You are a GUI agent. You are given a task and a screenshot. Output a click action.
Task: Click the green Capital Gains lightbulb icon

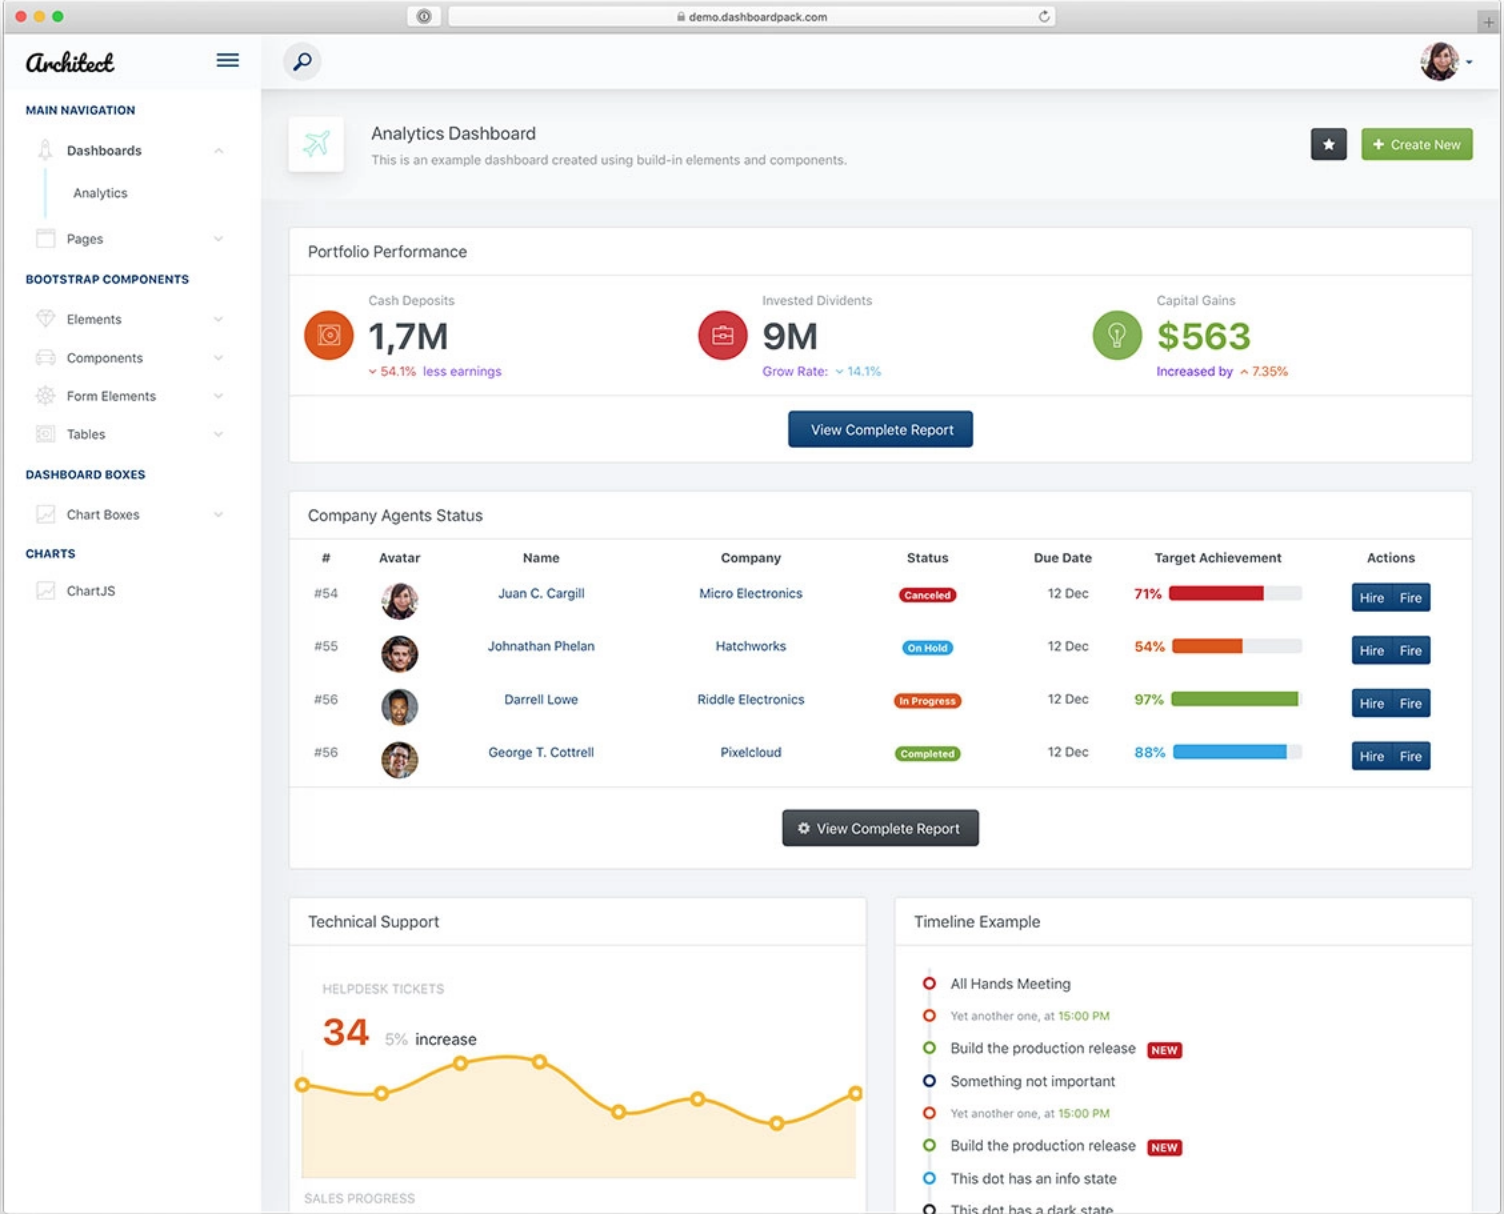click(1117, 335)
